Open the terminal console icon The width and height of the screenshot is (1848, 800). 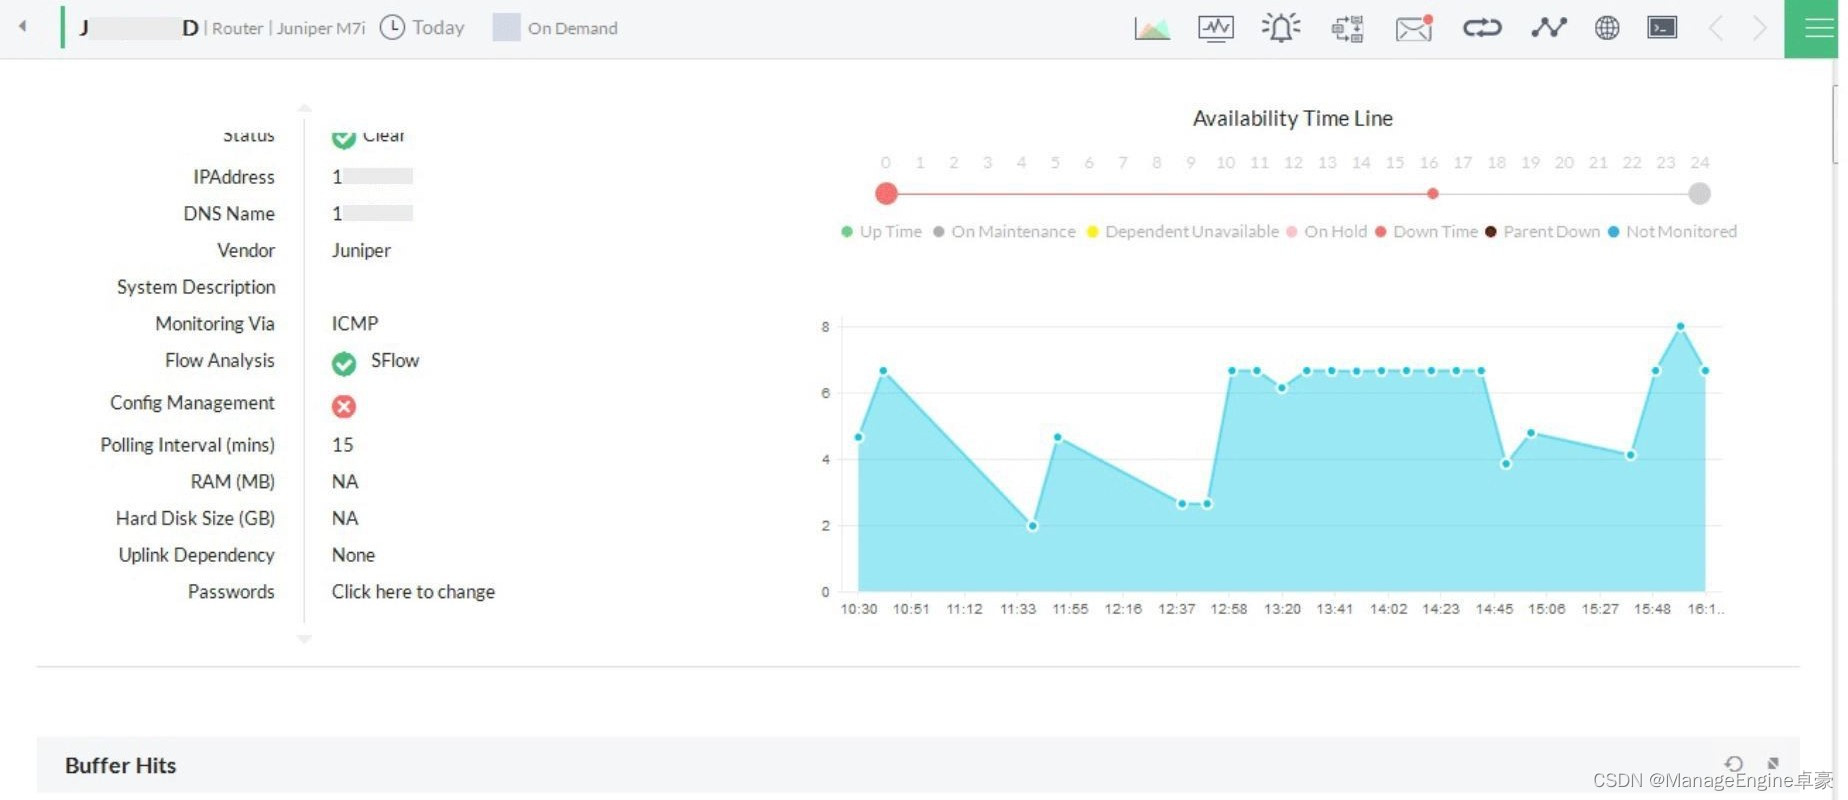pos(1662,27)
